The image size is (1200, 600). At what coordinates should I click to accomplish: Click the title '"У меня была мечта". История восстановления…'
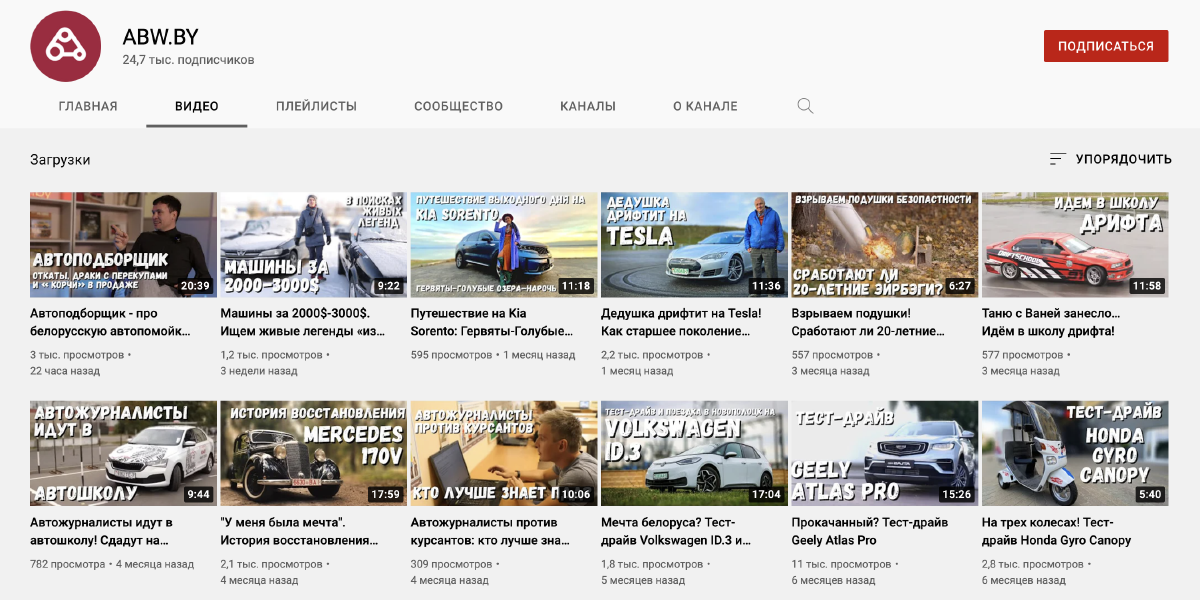coord(299,531)
